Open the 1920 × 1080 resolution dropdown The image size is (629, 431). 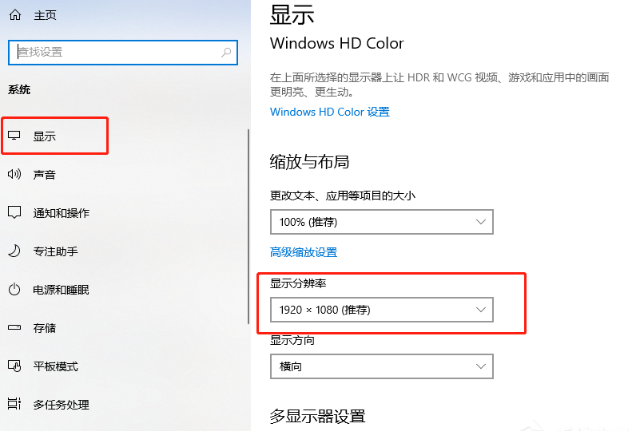tap(382, 310)
